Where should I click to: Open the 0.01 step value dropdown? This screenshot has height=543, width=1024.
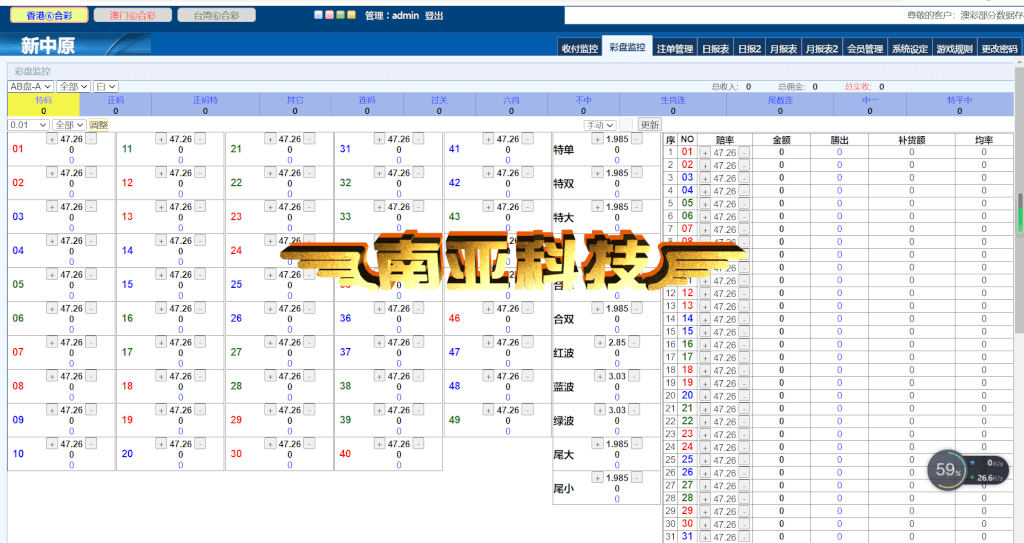click(29, 125)
